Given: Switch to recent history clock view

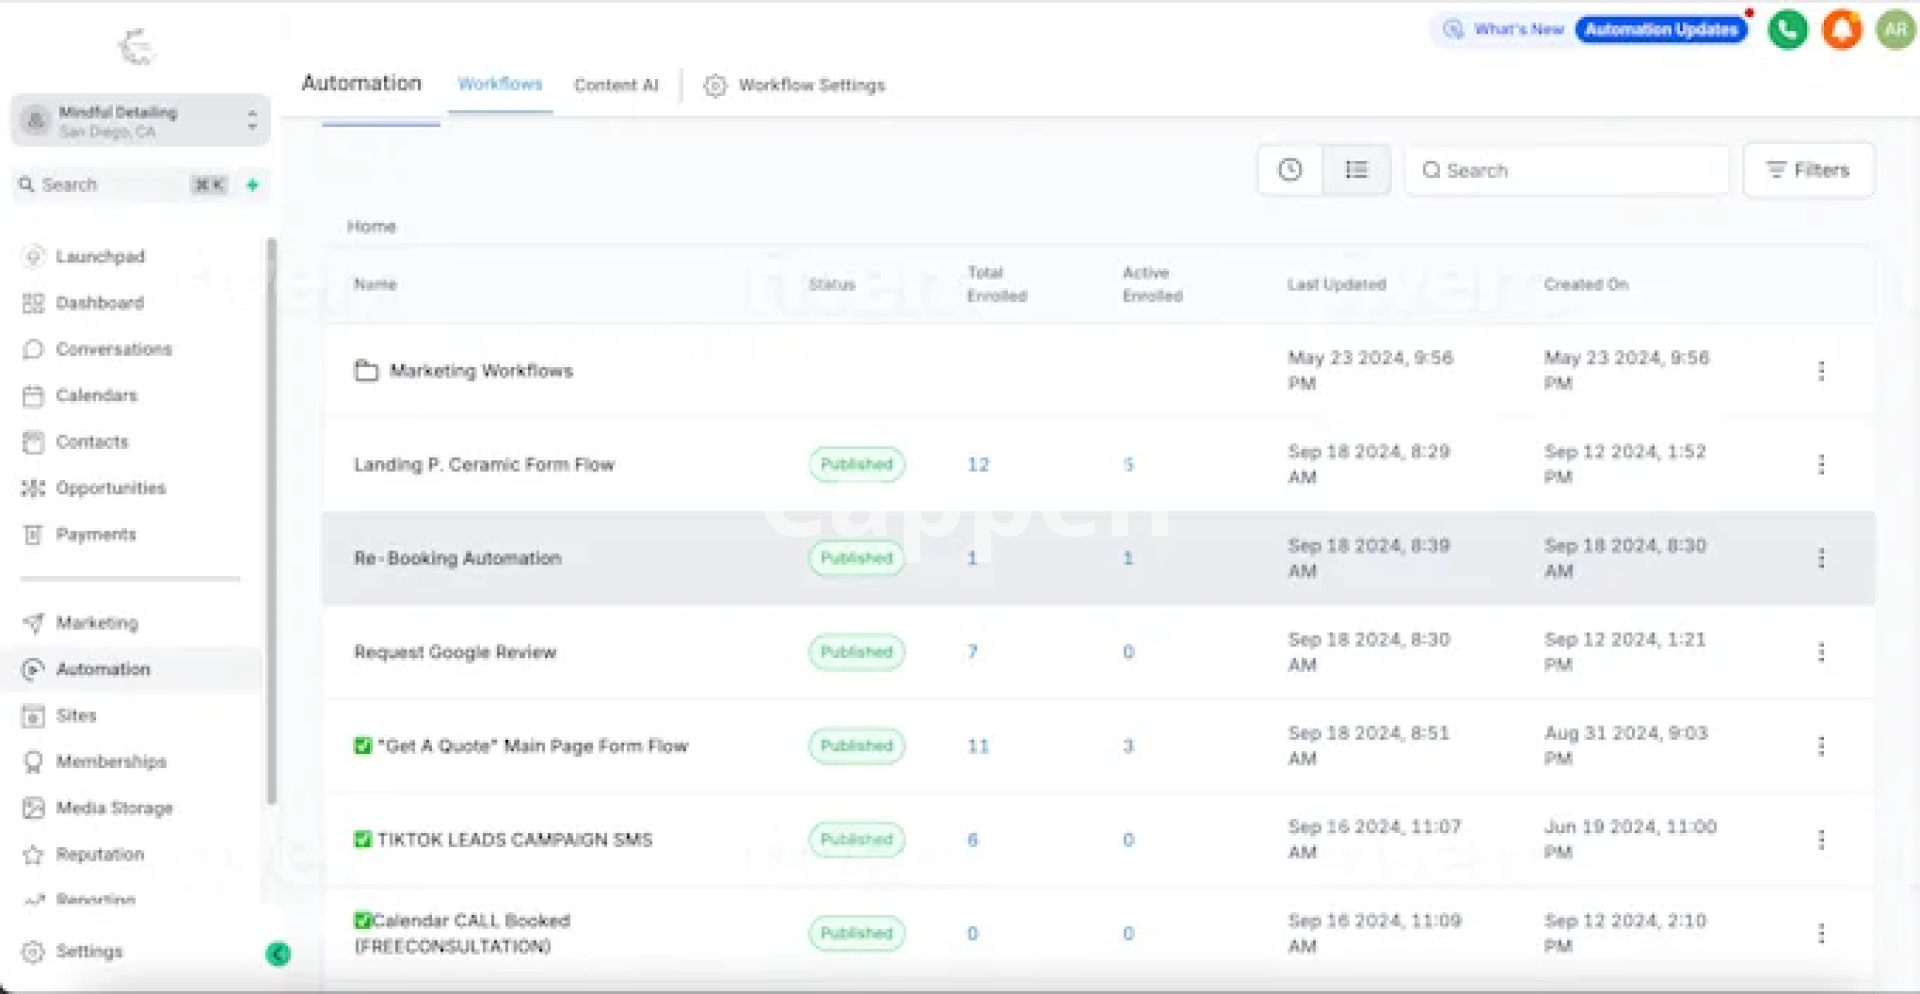Looking at the screenshot, I should [x=1290, y=170].
